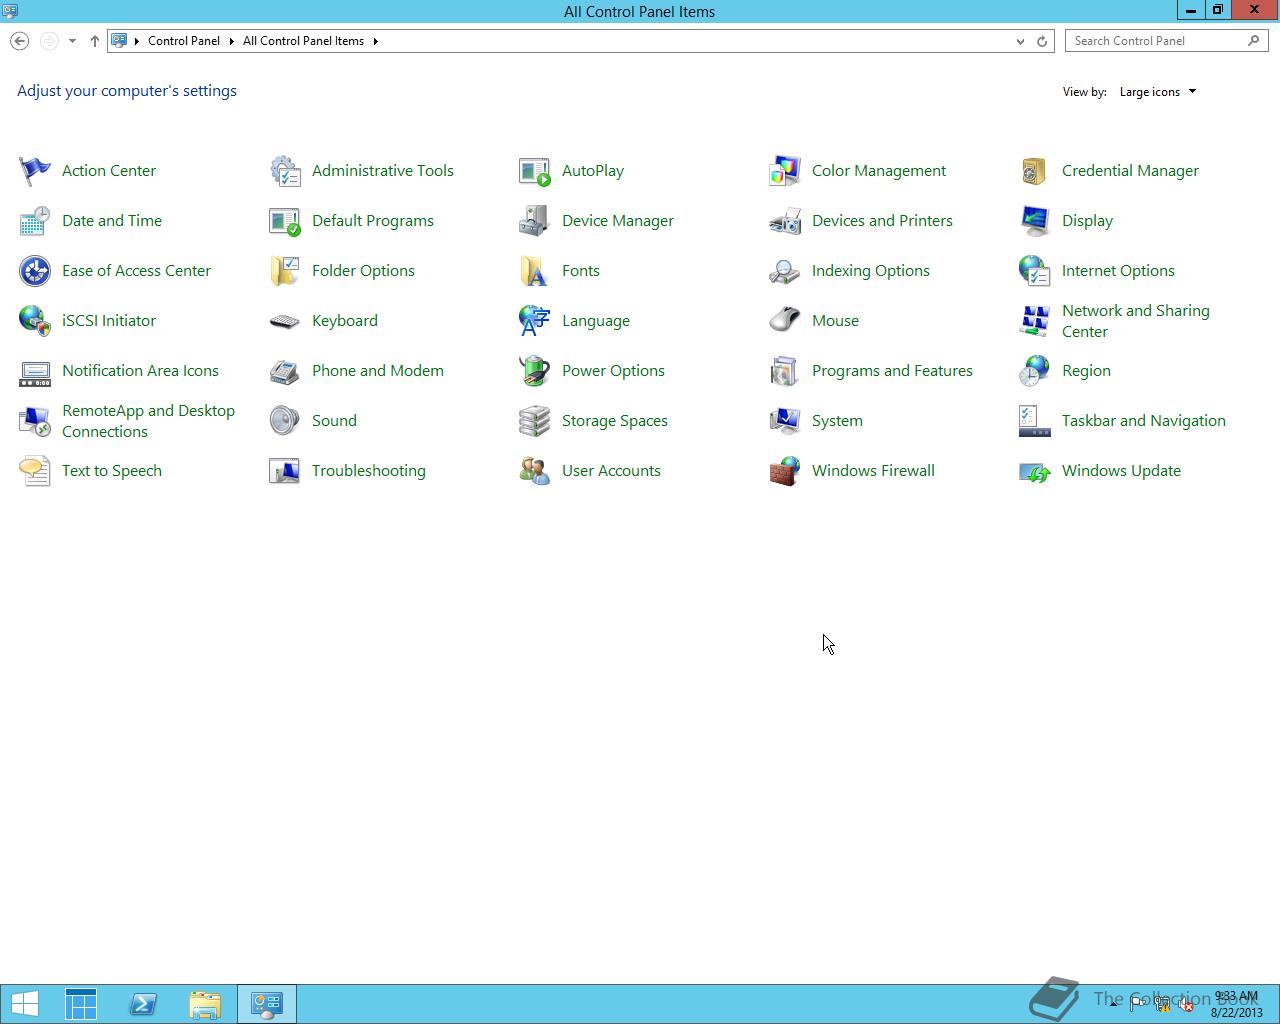
Task: Expand arrow after Control Panel breadcrumb
Action: coord(231,41)
